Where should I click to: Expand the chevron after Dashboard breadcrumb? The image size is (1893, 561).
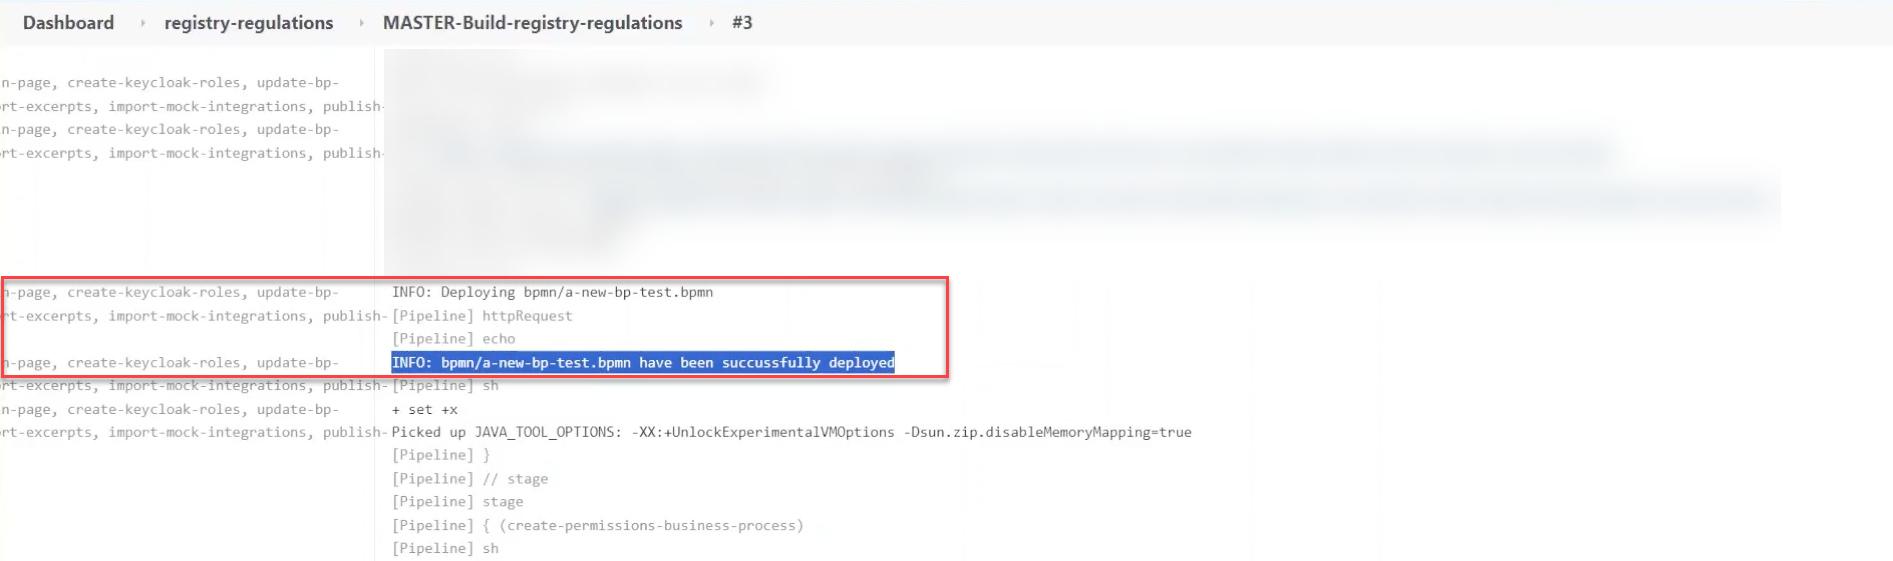coord(142,23)
